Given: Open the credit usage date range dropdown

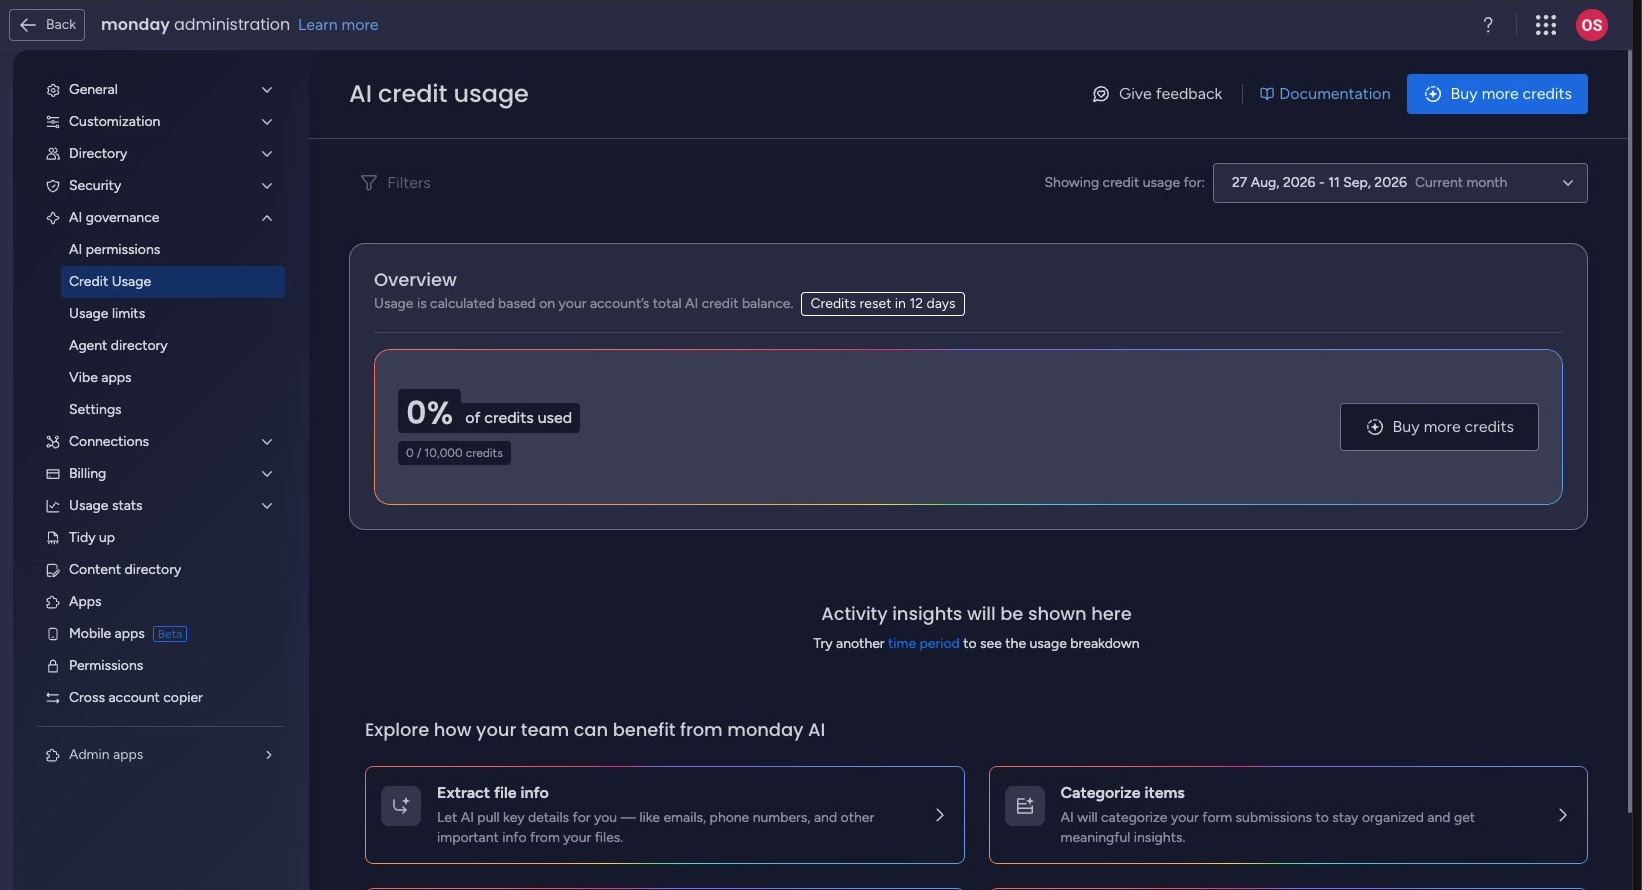Looking at the screenshot, I should [1400, 183].
